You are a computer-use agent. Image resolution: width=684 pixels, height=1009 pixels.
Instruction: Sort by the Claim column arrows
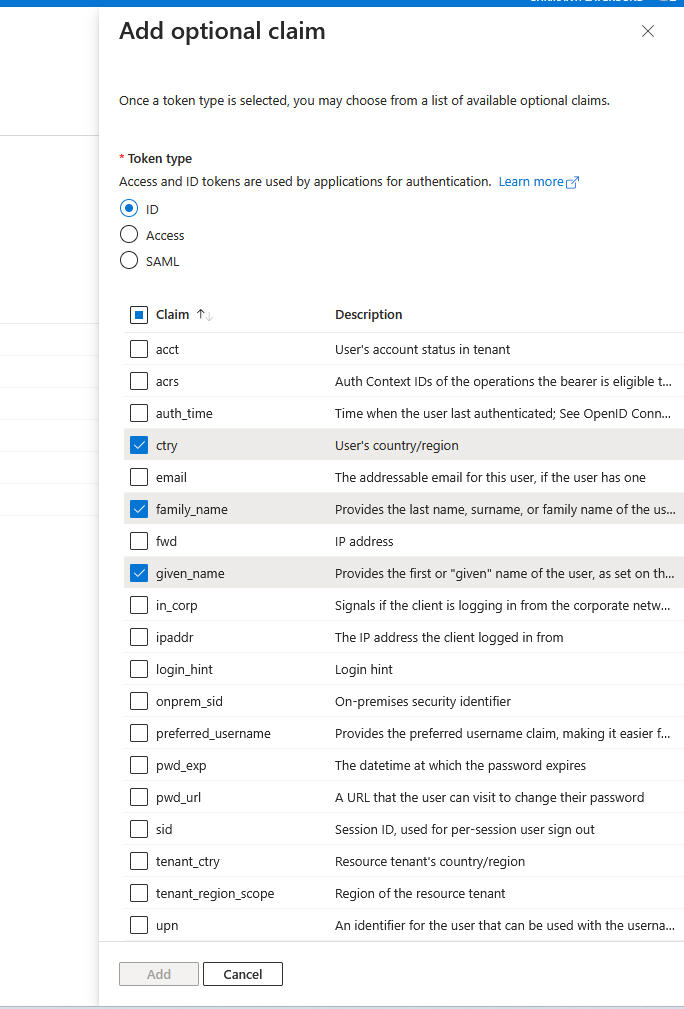click(x=205, y=315)
